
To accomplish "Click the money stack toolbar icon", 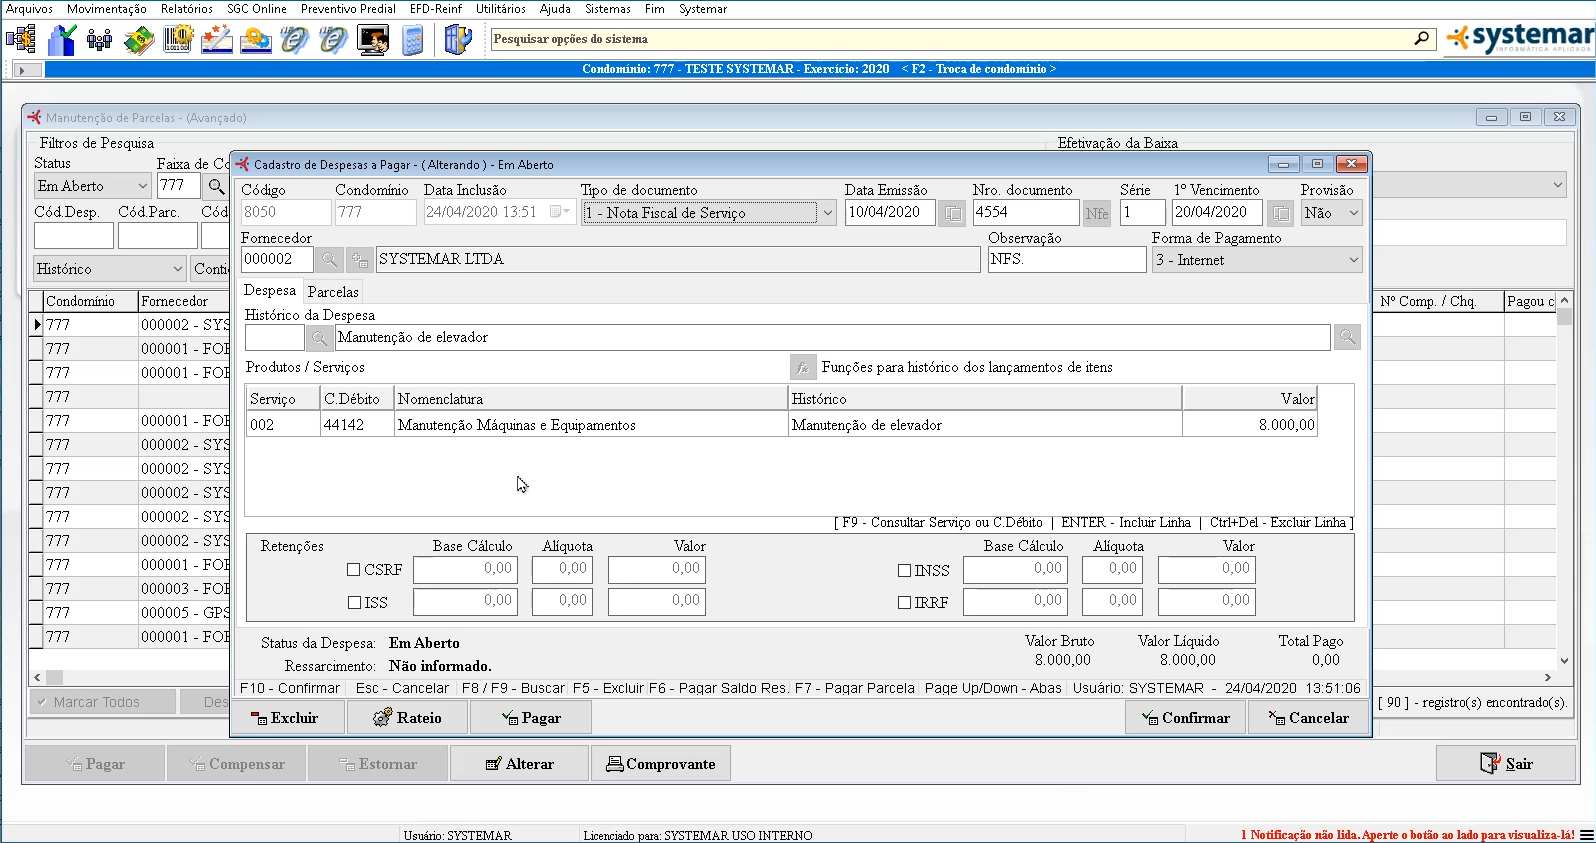I will (138, 40).
